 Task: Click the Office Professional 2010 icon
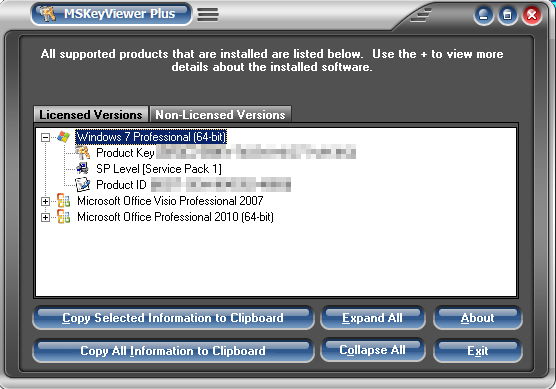63,217
